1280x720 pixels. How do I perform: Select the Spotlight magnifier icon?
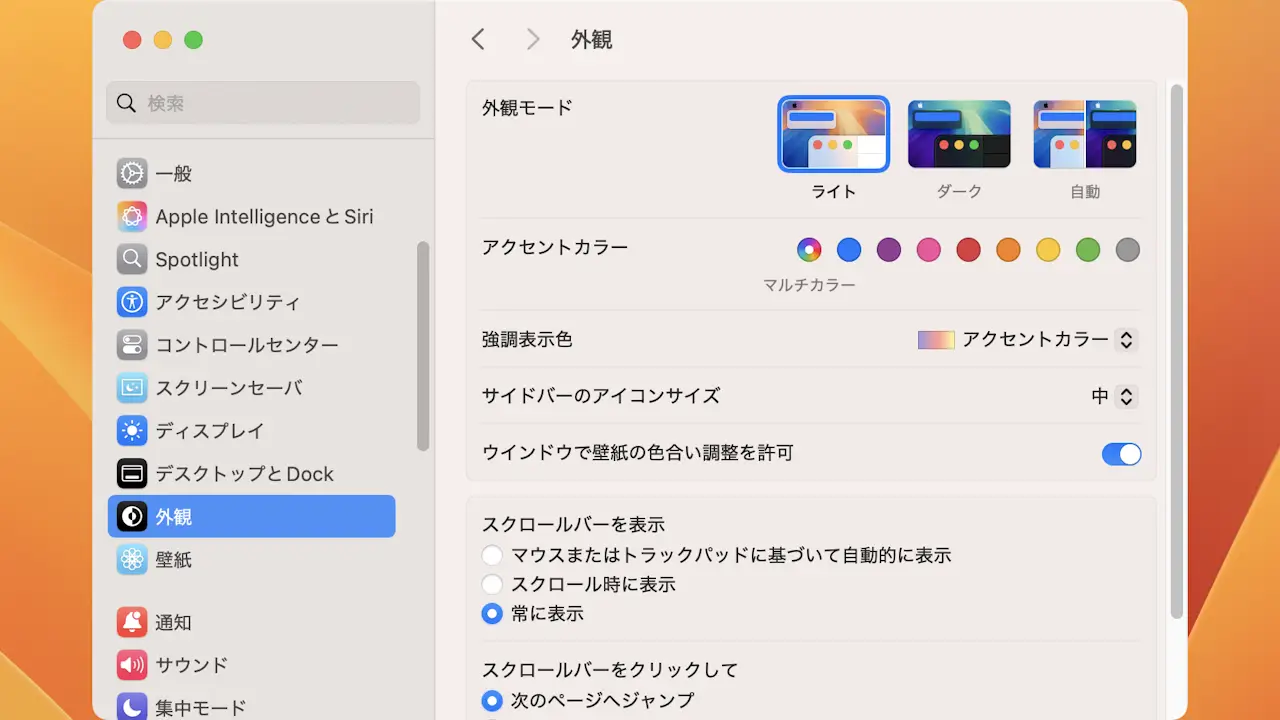point(131,259)
